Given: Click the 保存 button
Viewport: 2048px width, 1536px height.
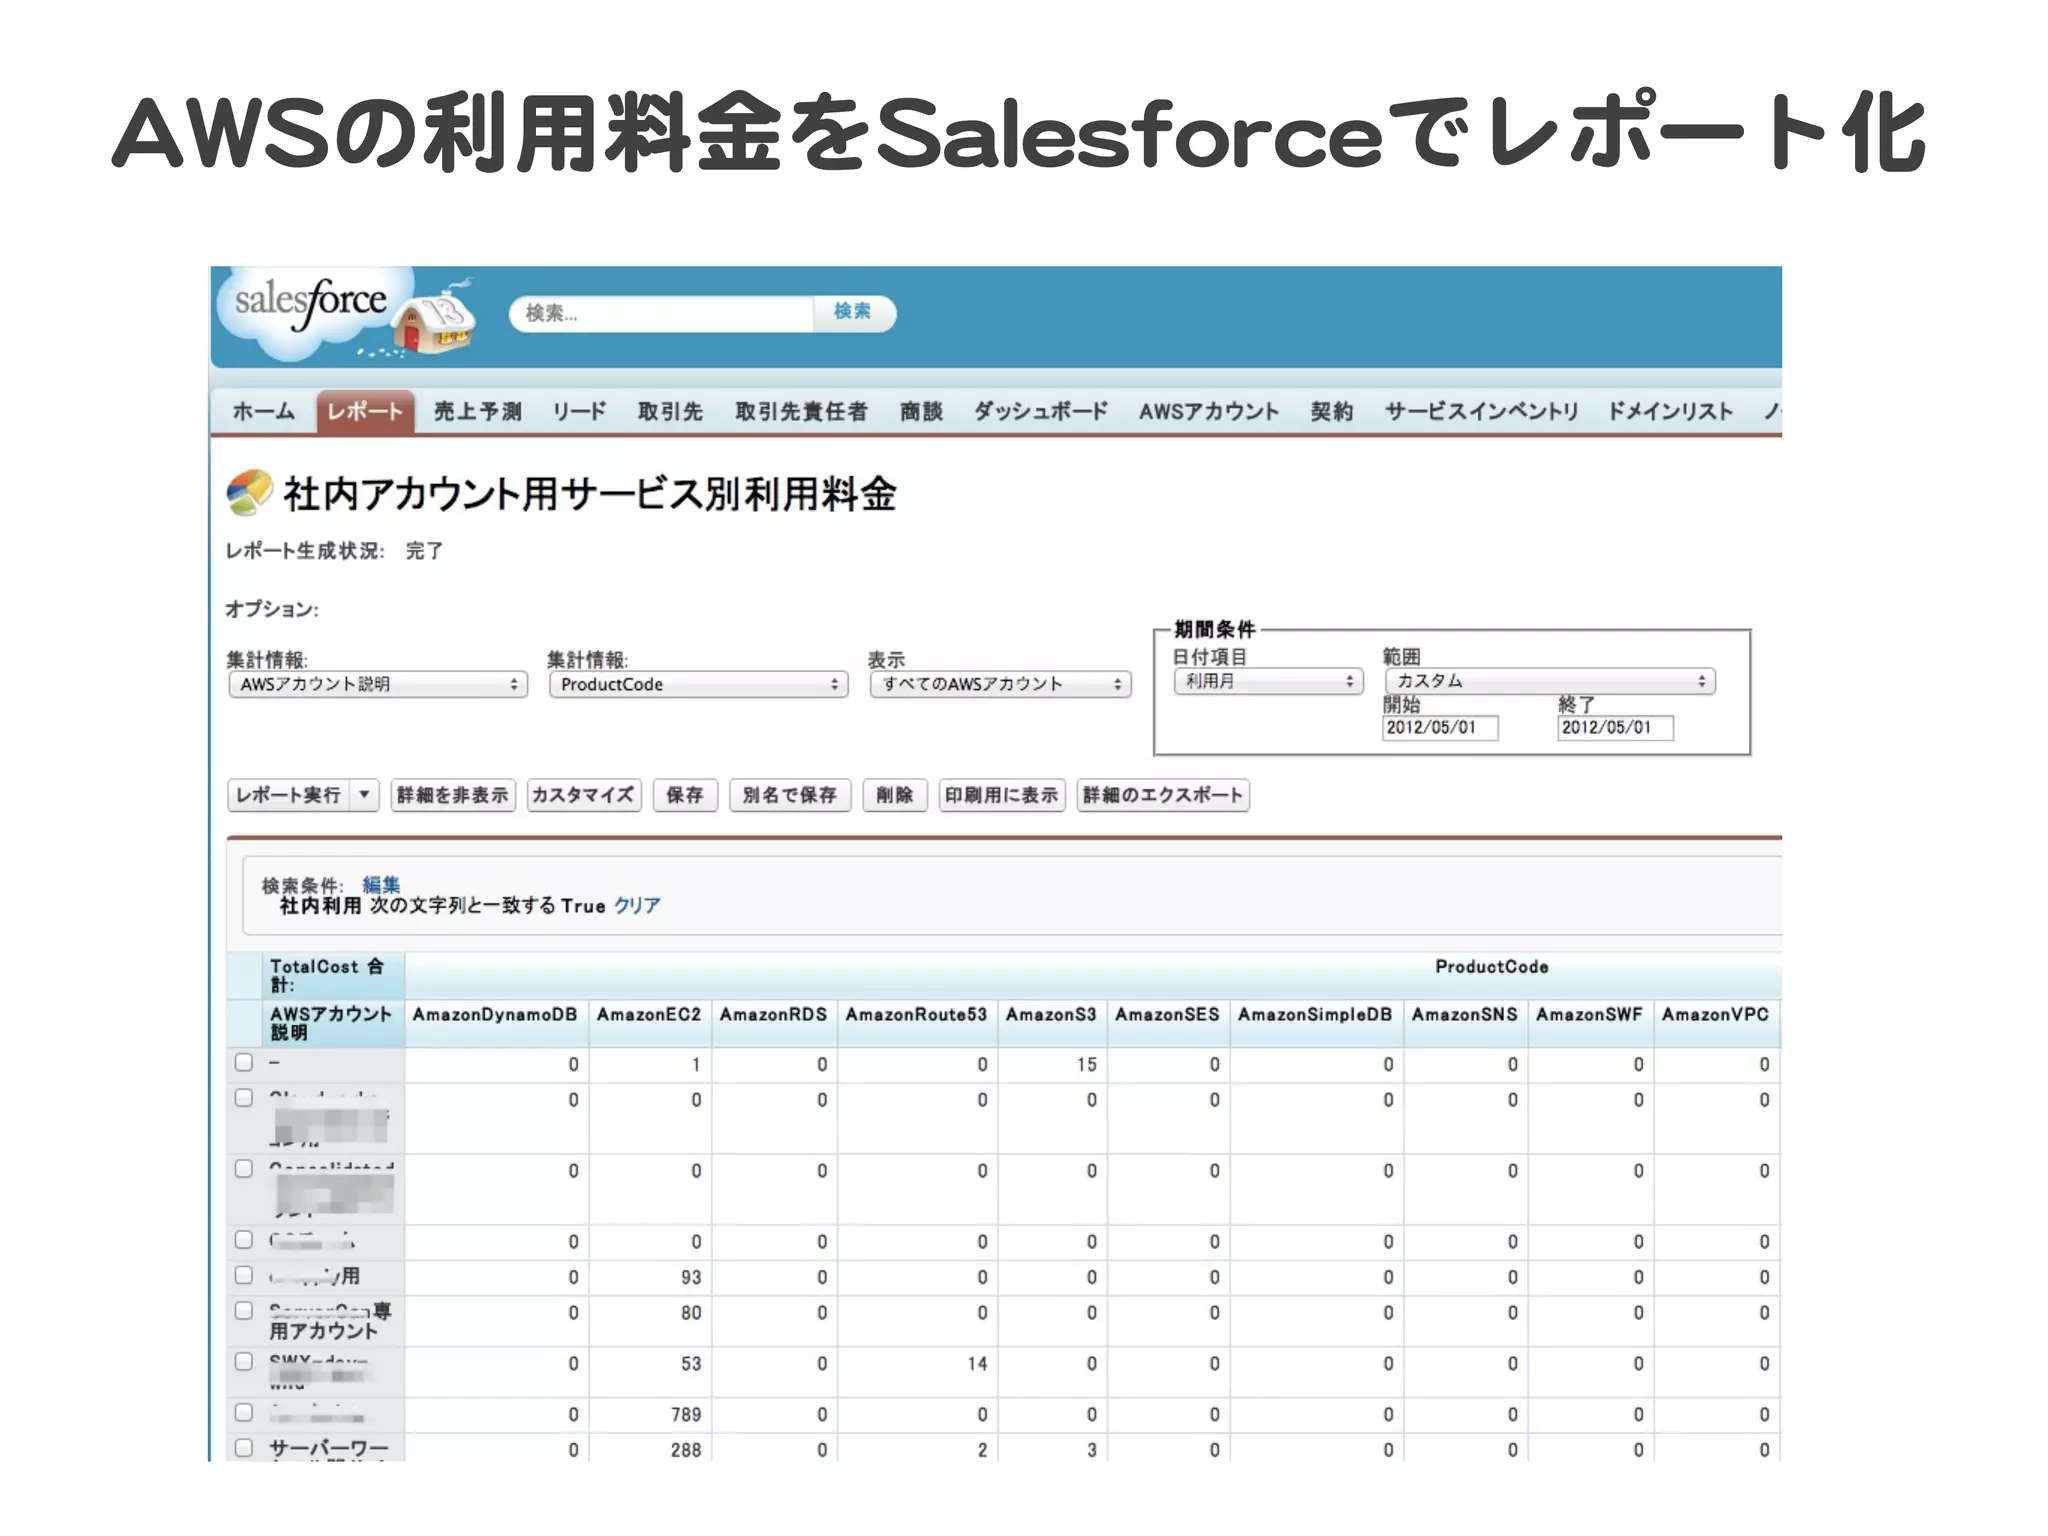Looking at the screenshot, I should (x=685, y=795).
